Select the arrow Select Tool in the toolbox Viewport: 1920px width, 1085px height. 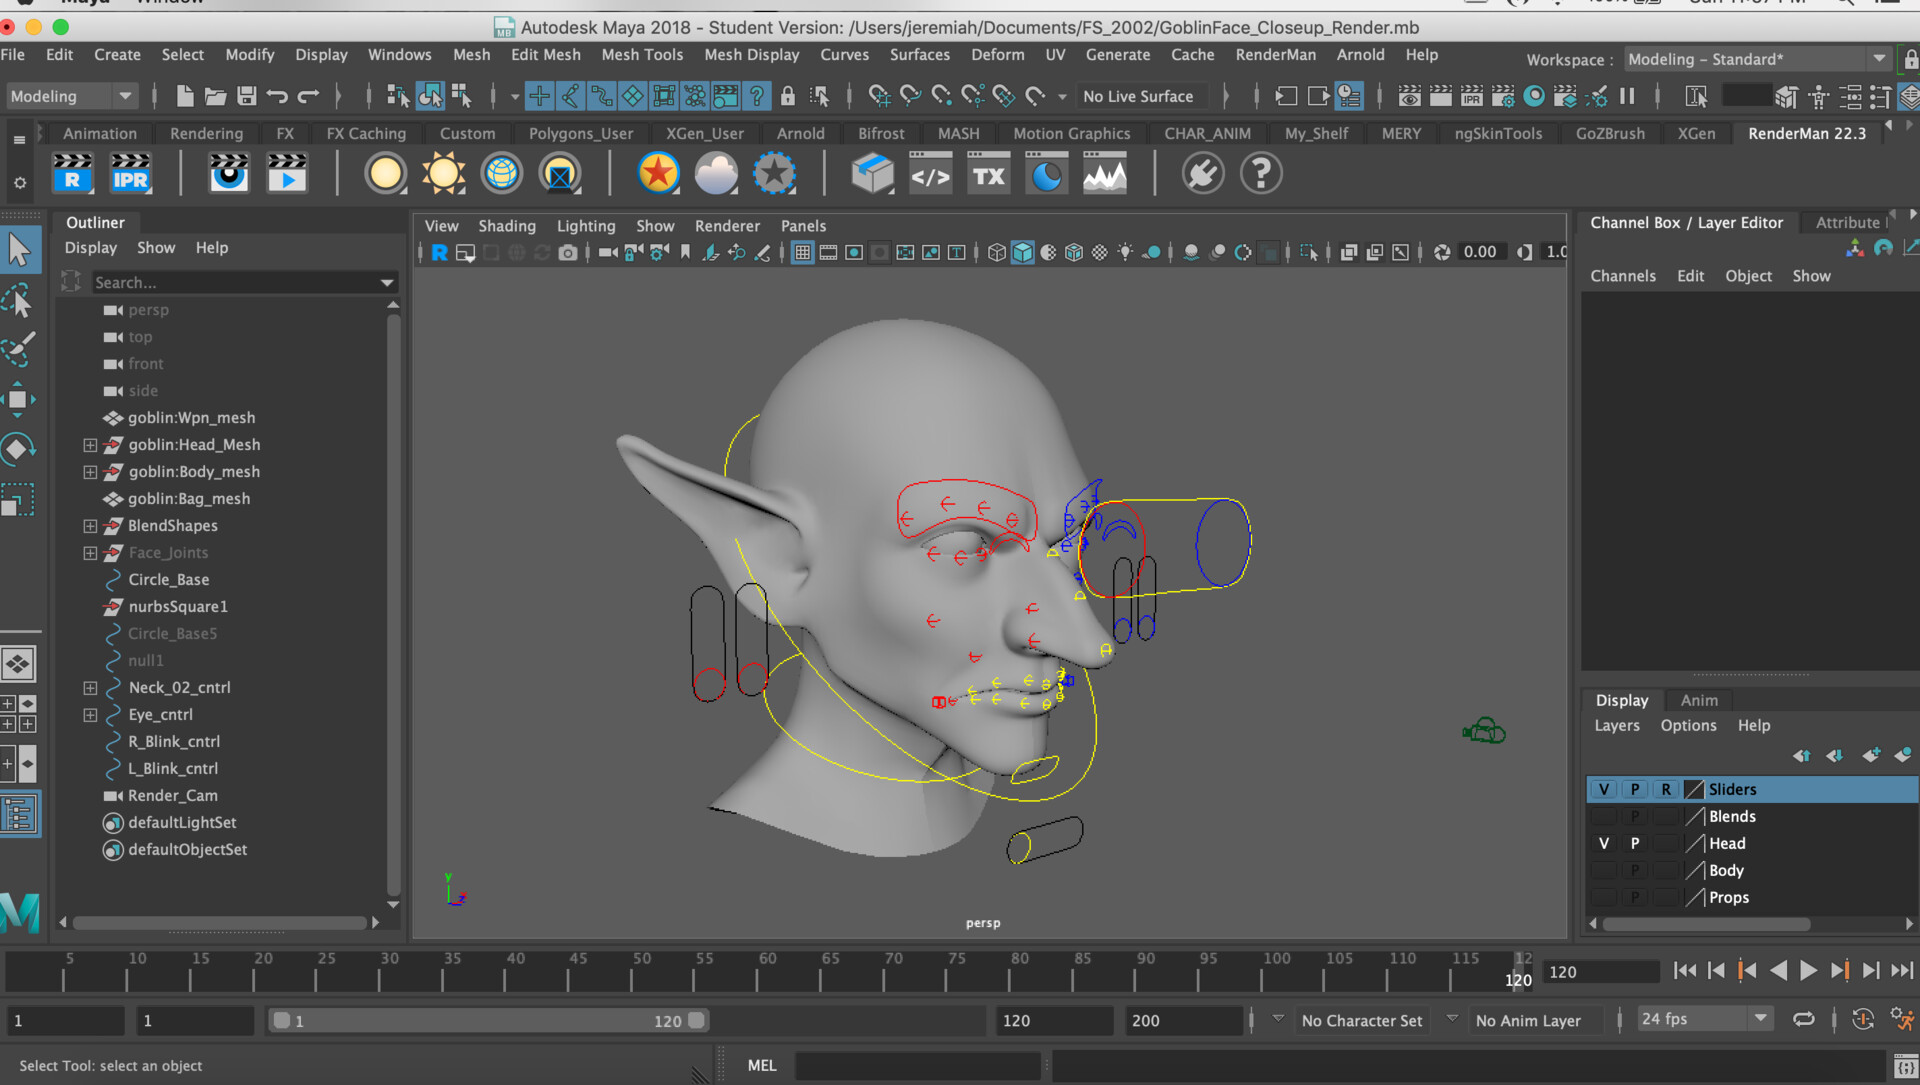(x=21, y=249)
